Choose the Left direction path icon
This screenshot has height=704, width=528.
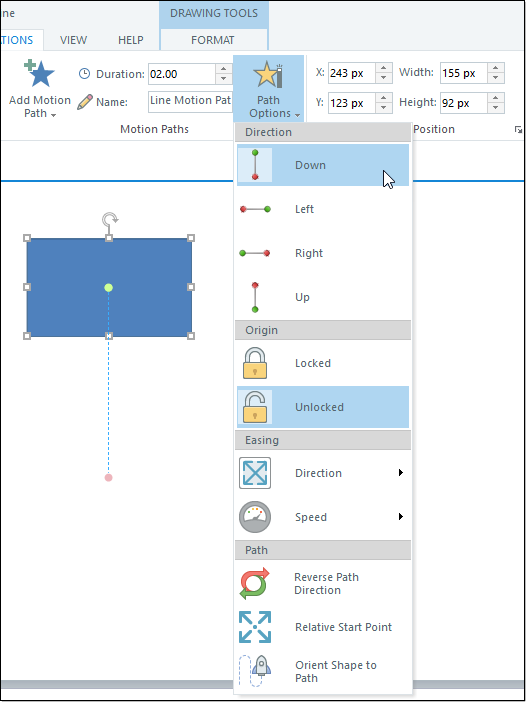[255, 209]
